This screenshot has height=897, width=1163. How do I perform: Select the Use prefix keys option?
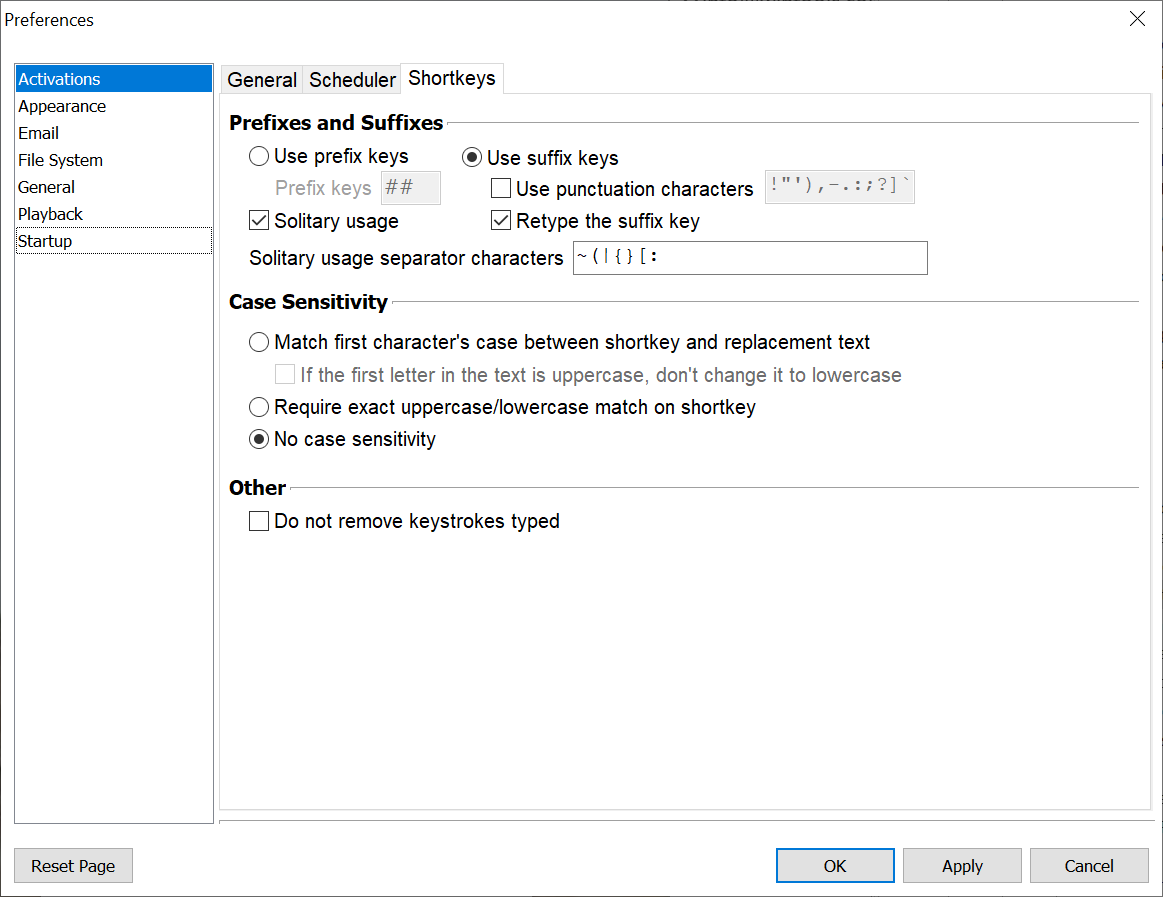tap(259, 157)
